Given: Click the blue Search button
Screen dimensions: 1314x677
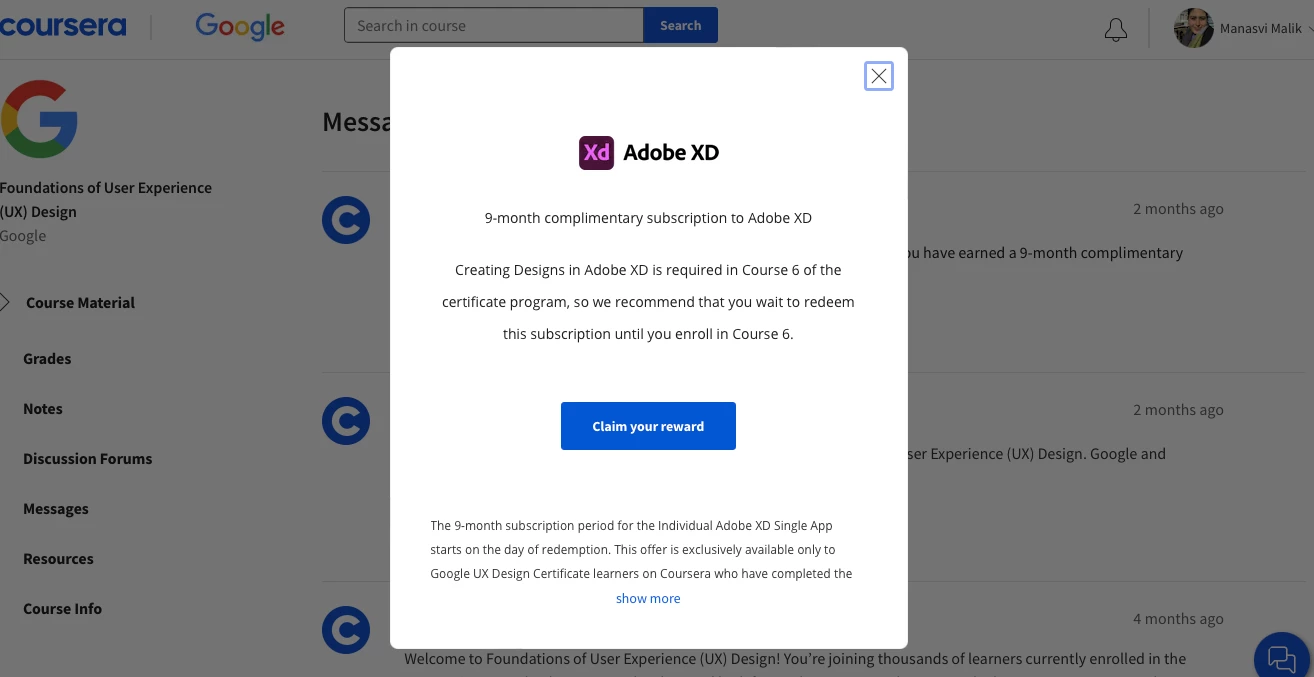Looking at the screenshot, I should tap(680, 25).
